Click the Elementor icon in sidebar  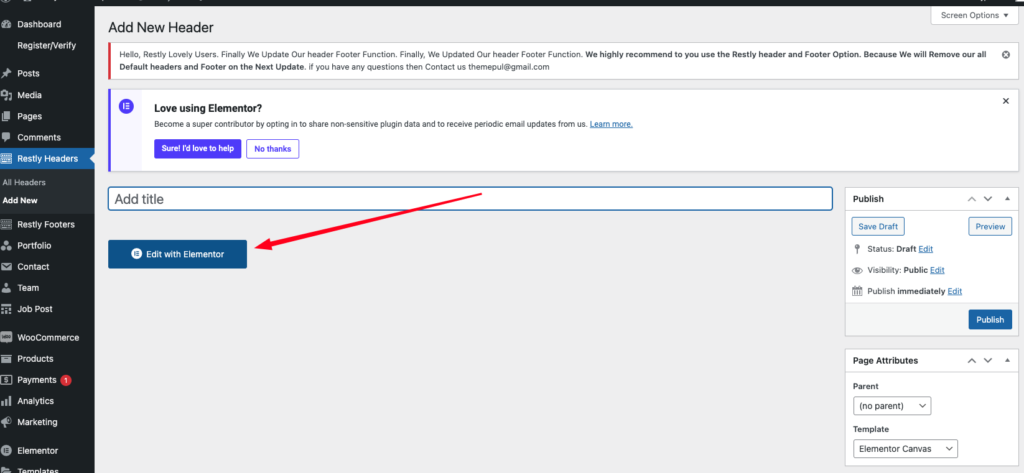tap(7, 451)
